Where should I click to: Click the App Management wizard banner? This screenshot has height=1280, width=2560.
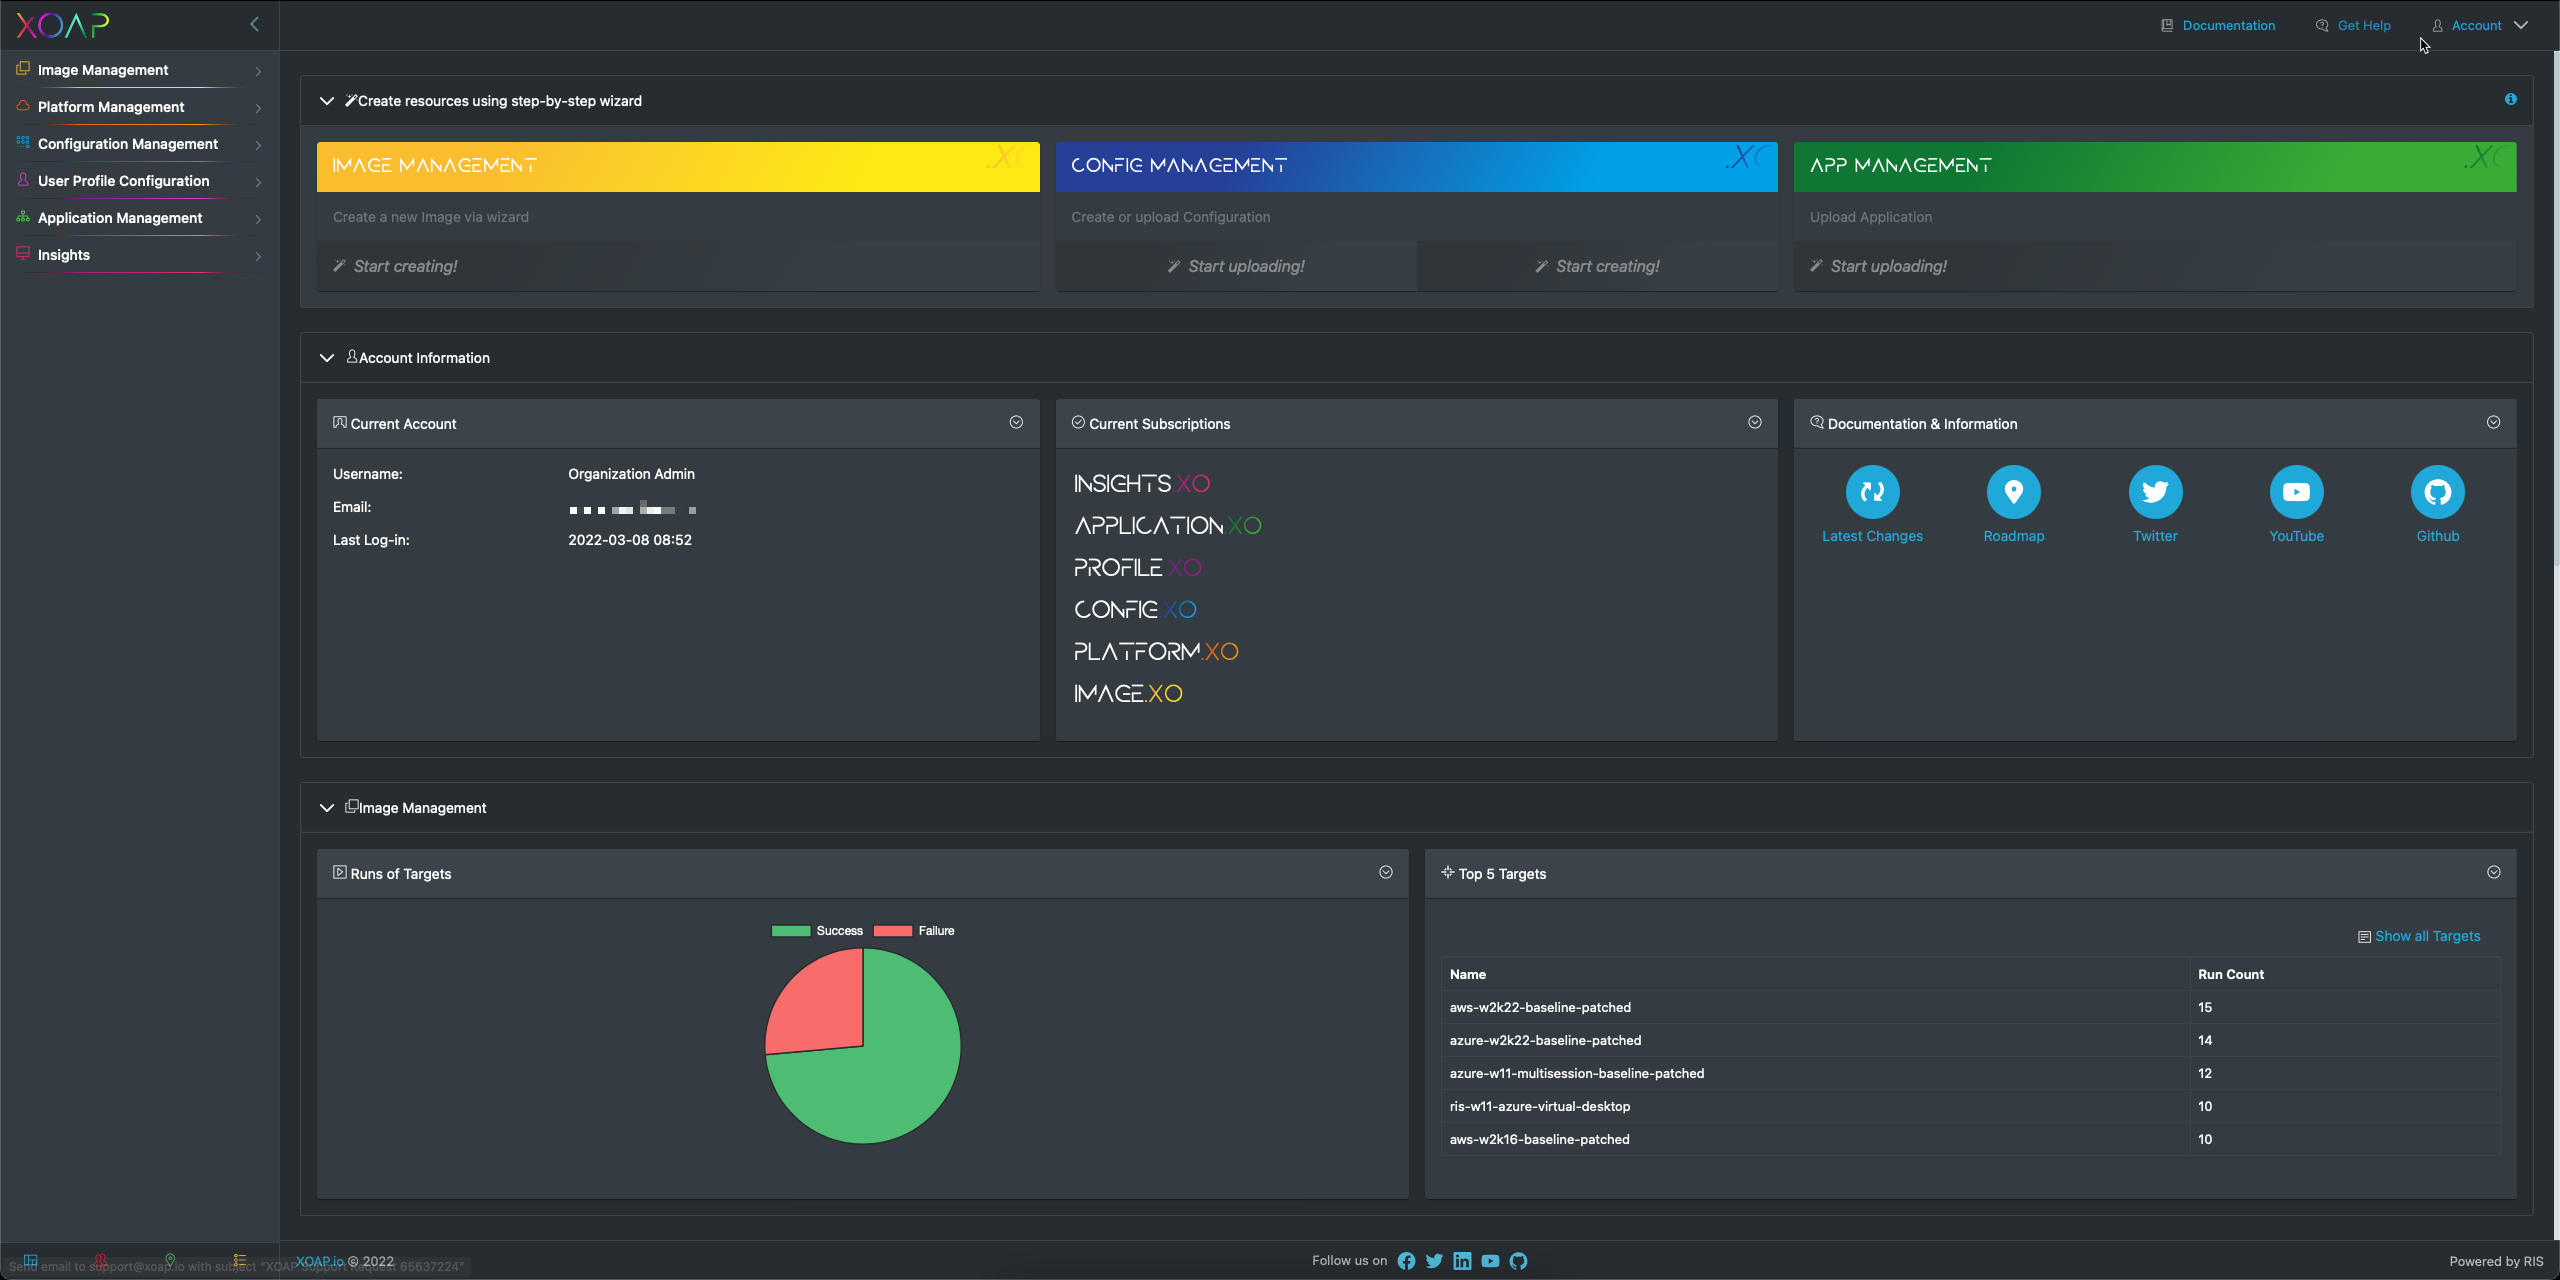point(2155,166)
